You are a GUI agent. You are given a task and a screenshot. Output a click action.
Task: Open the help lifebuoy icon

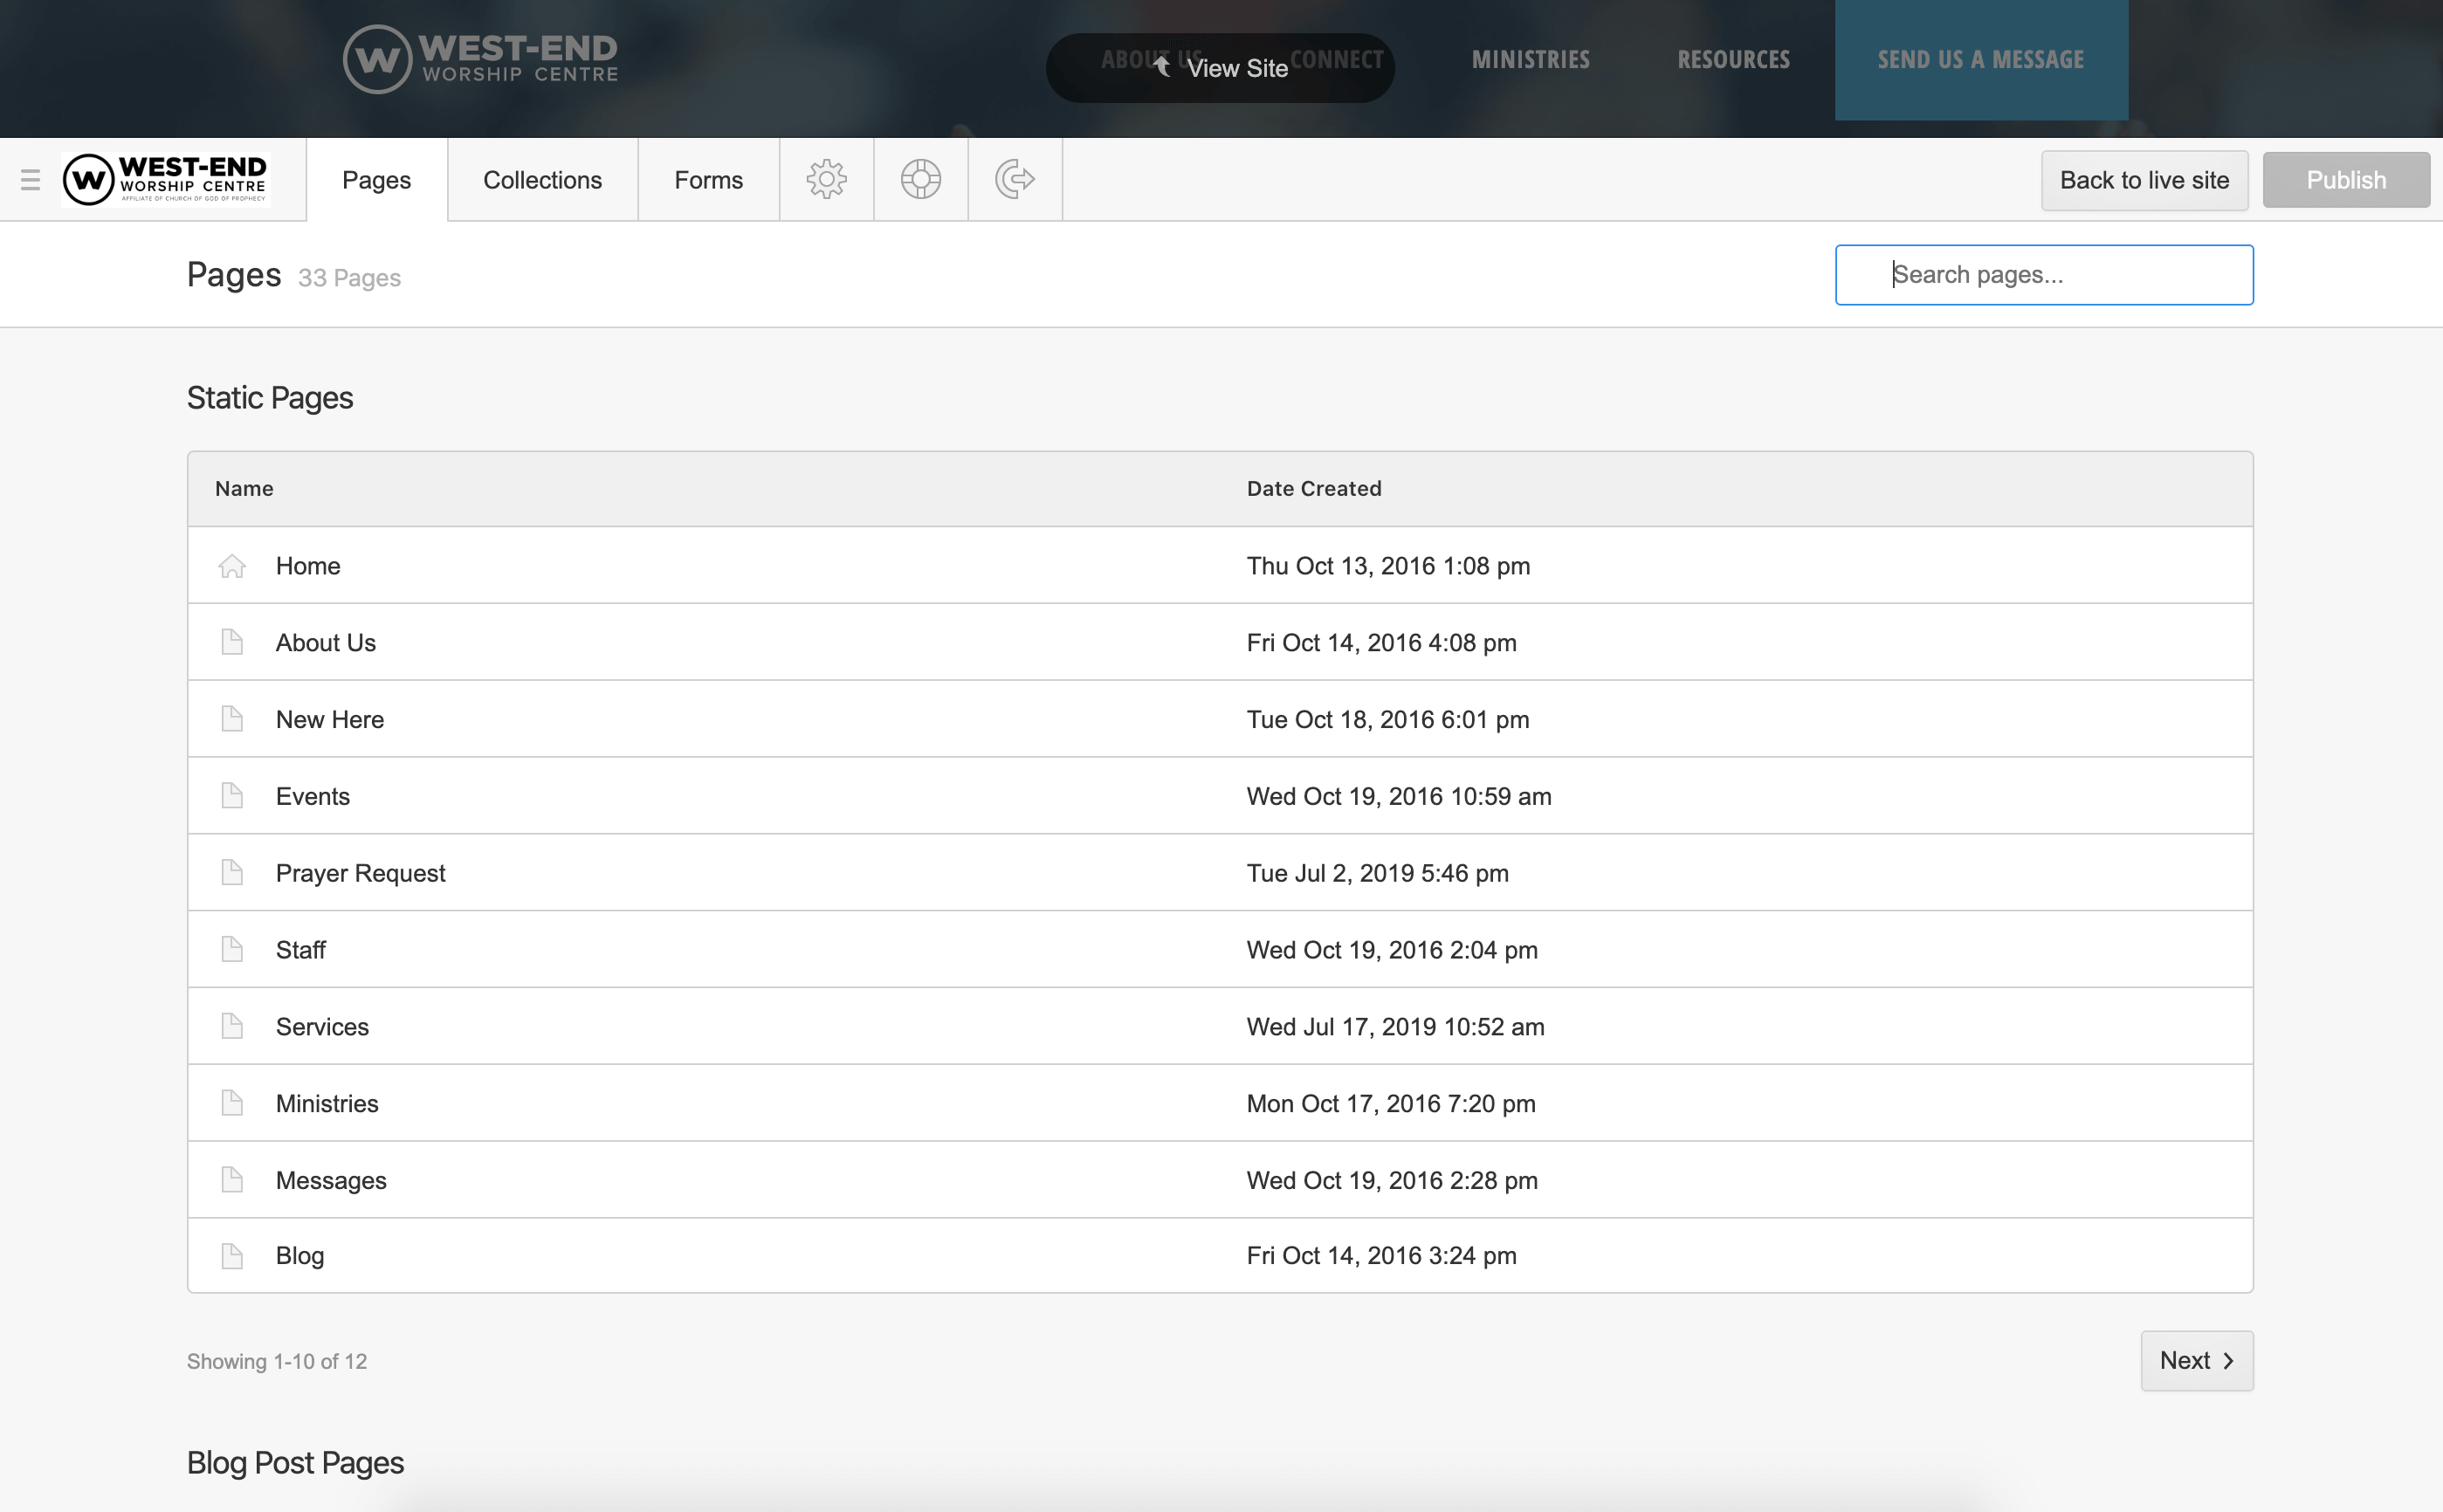pos(920,180)
